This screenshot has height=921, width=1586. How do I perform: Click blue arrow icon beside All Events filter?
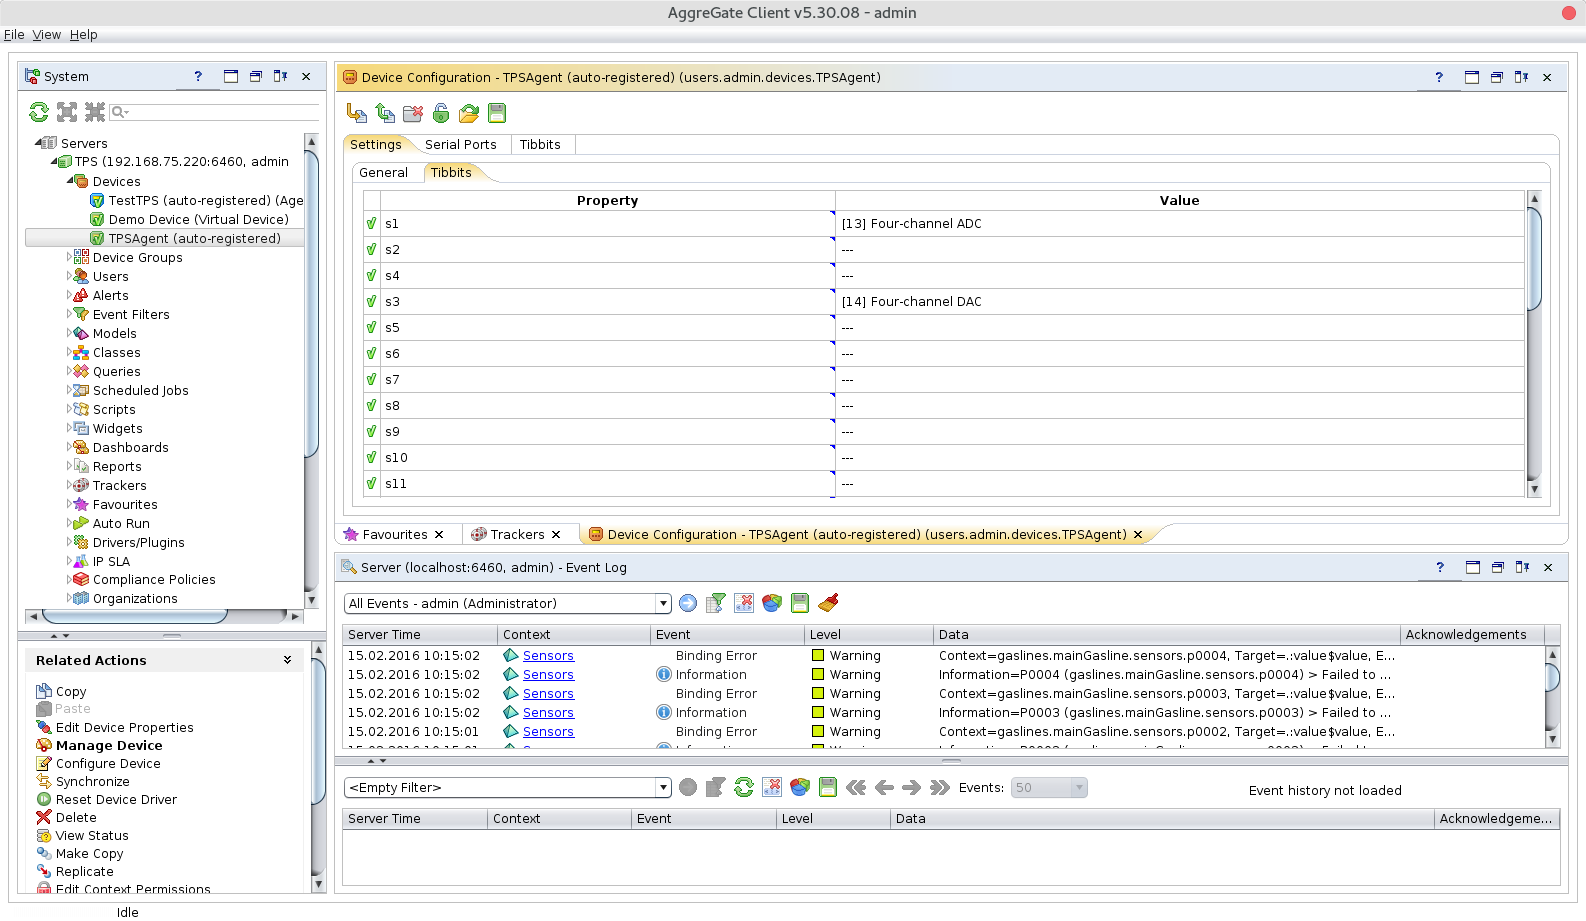[688, 603]
